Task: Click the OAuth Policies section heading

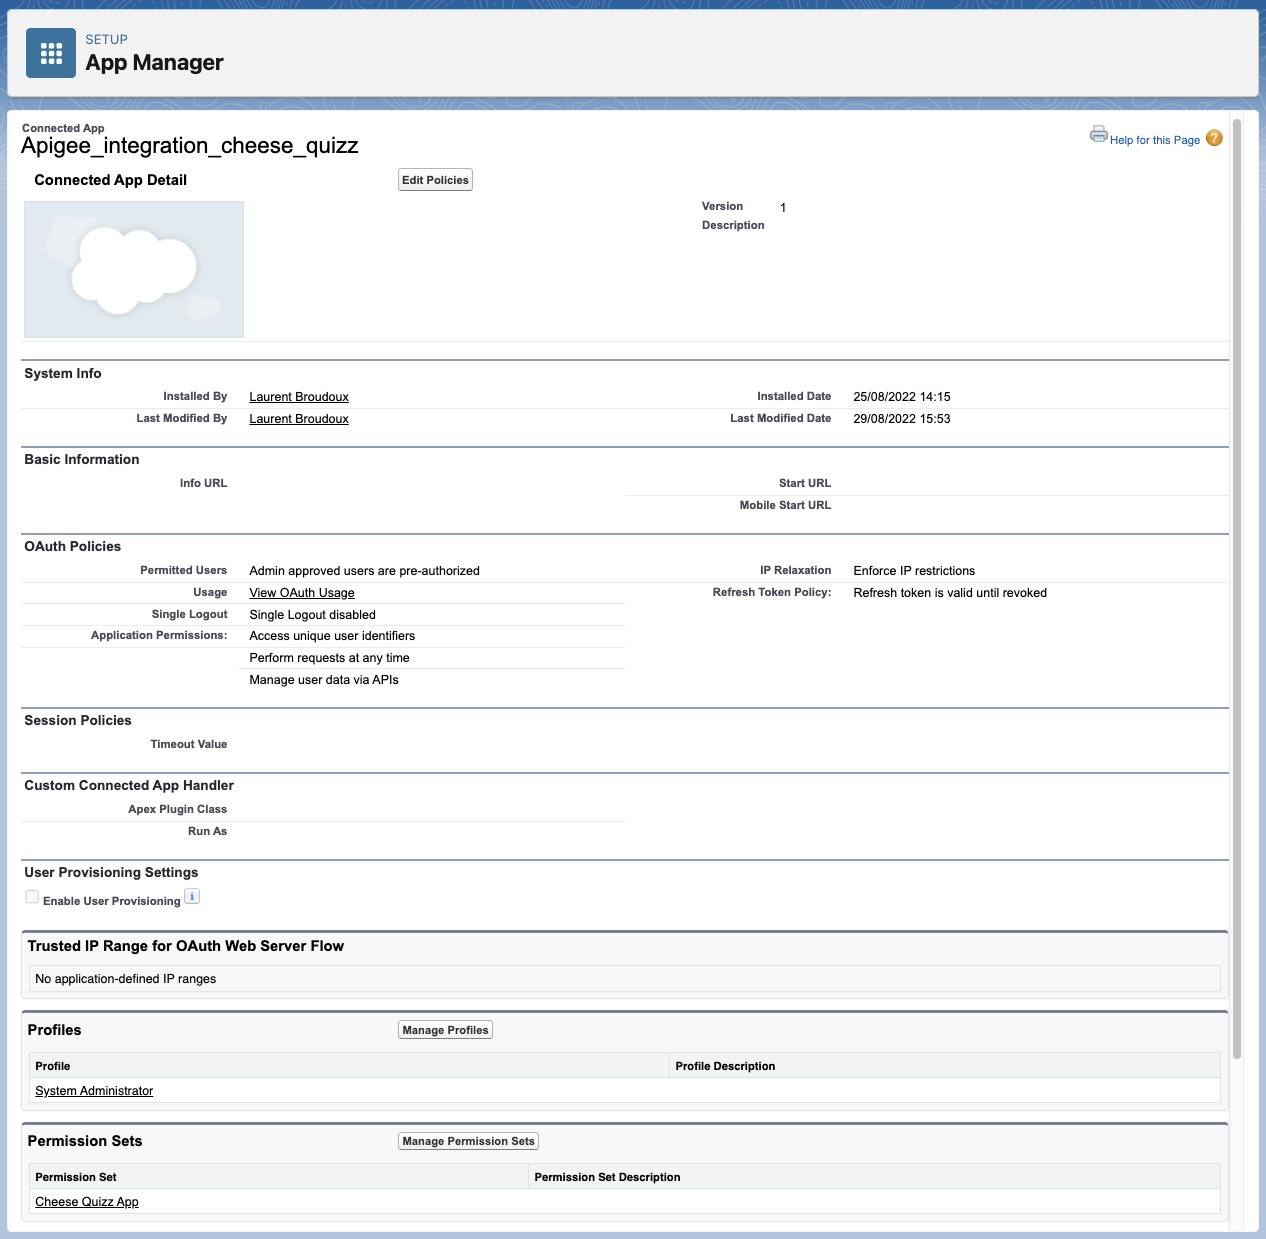Action: (x=72, y=547)
